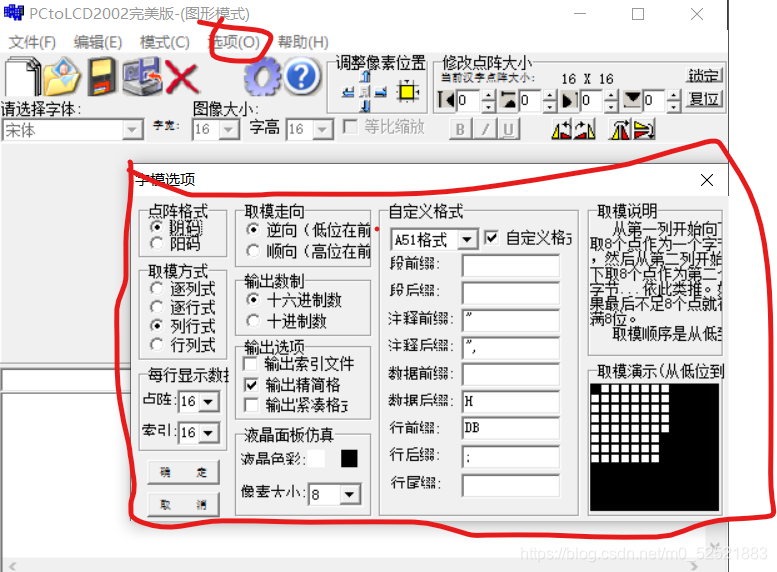Open the 字高 height dropdown
This screenshot has height=572, width=777.
pos(323,130)
